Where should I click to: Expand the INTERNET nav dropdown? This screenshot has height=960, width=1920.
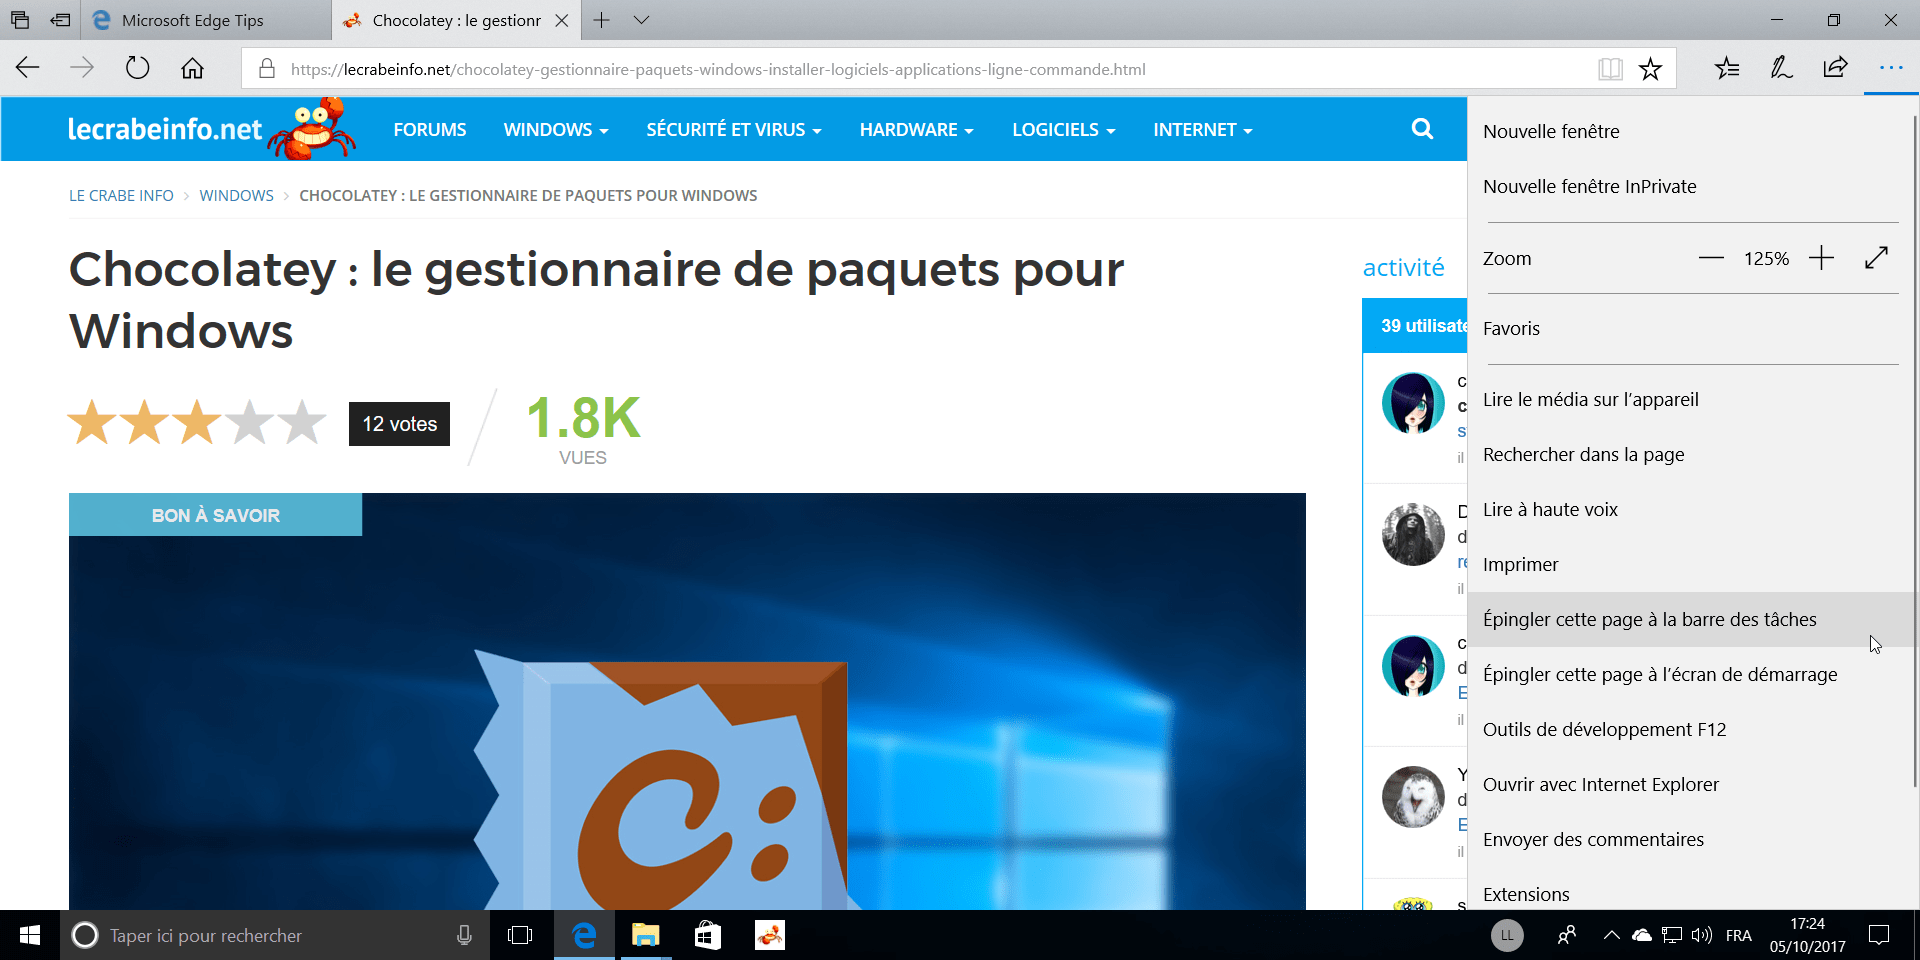pyautogui.click(x=1203, y=130)
